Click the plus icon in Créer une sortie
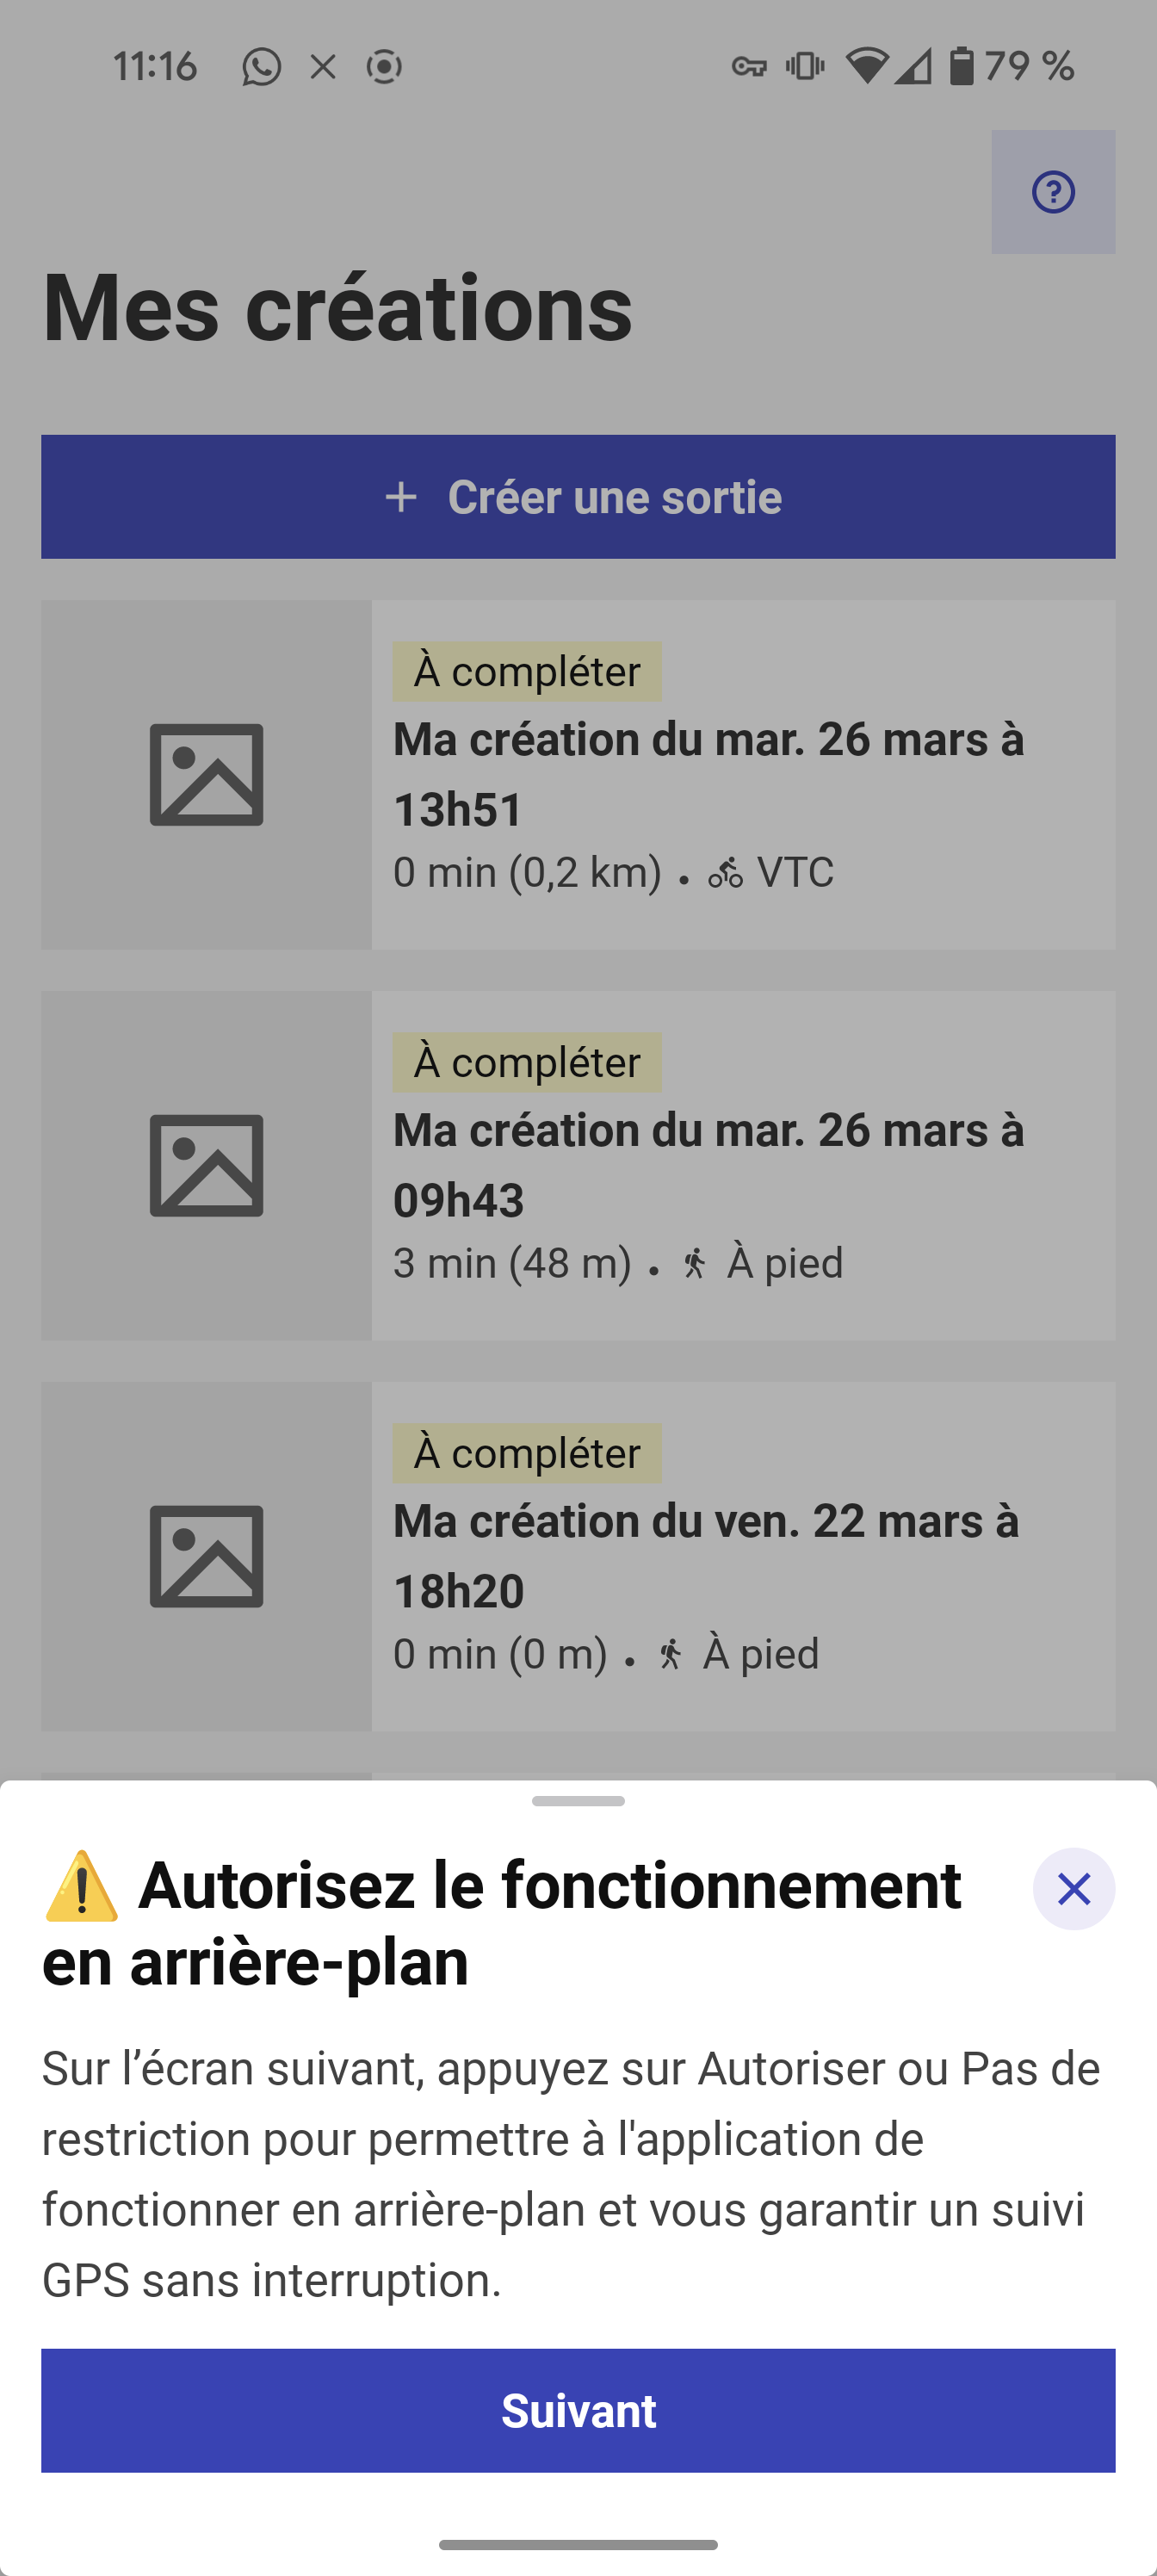The height and width of the screenshot is (2576, 1157). tap(401, 497)
